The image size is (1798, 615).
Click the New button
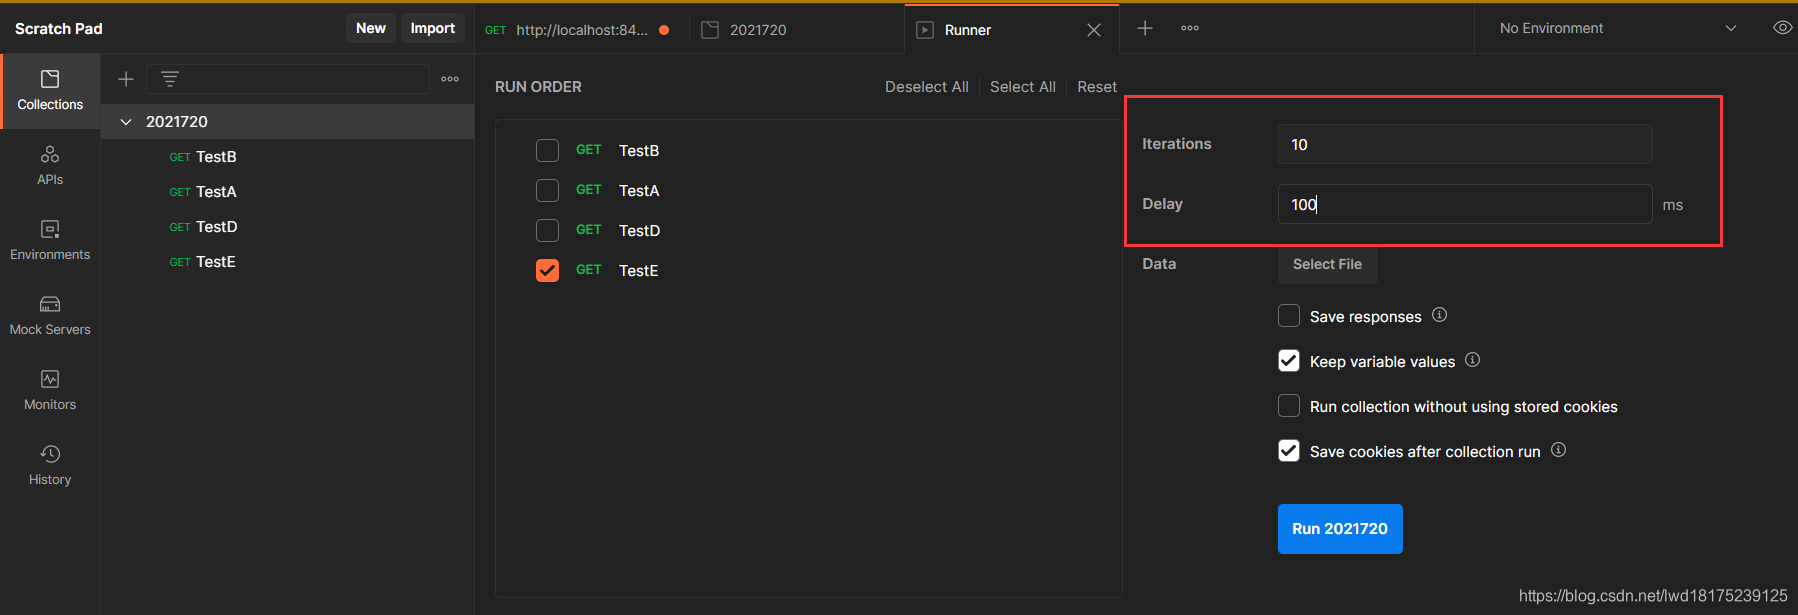371,28
